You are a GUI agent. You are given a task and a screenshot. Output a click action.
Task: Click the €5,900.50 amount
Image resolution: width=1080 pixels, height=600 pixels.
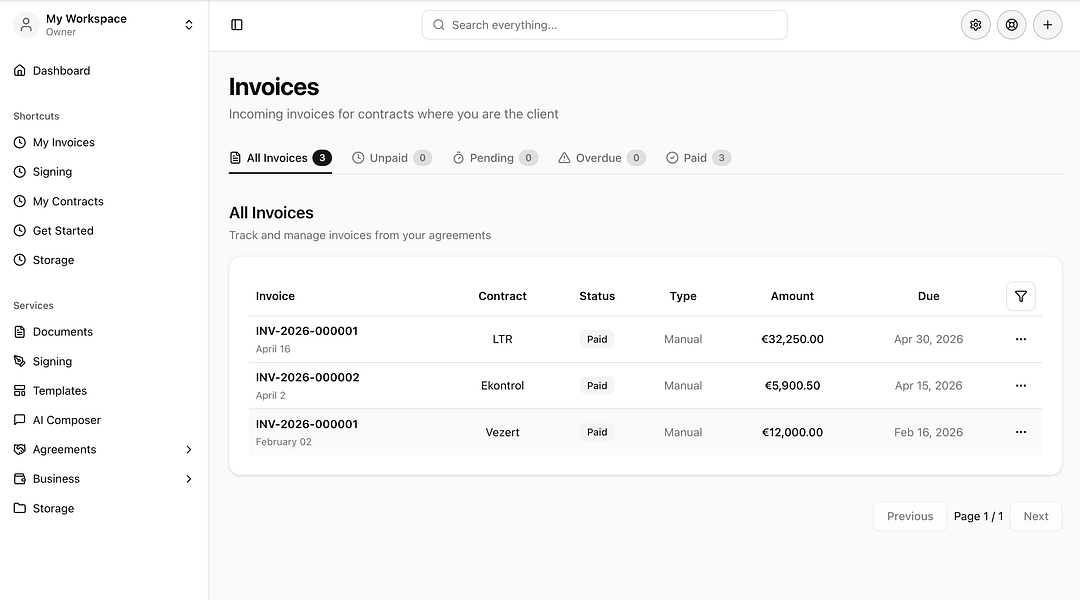(x=792, y=386)
